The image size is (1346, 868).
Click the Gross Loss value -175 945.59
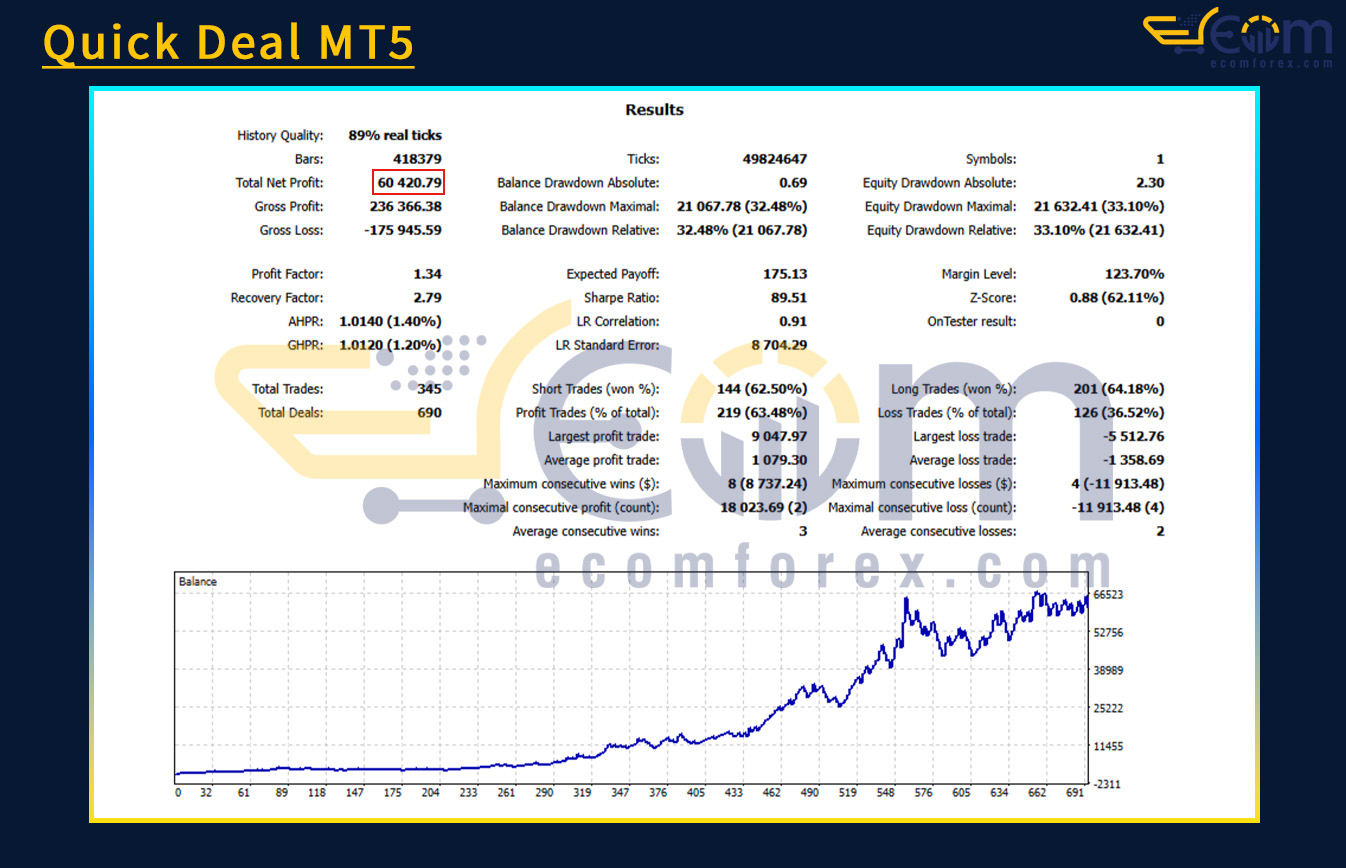click(x=401, y=231)
